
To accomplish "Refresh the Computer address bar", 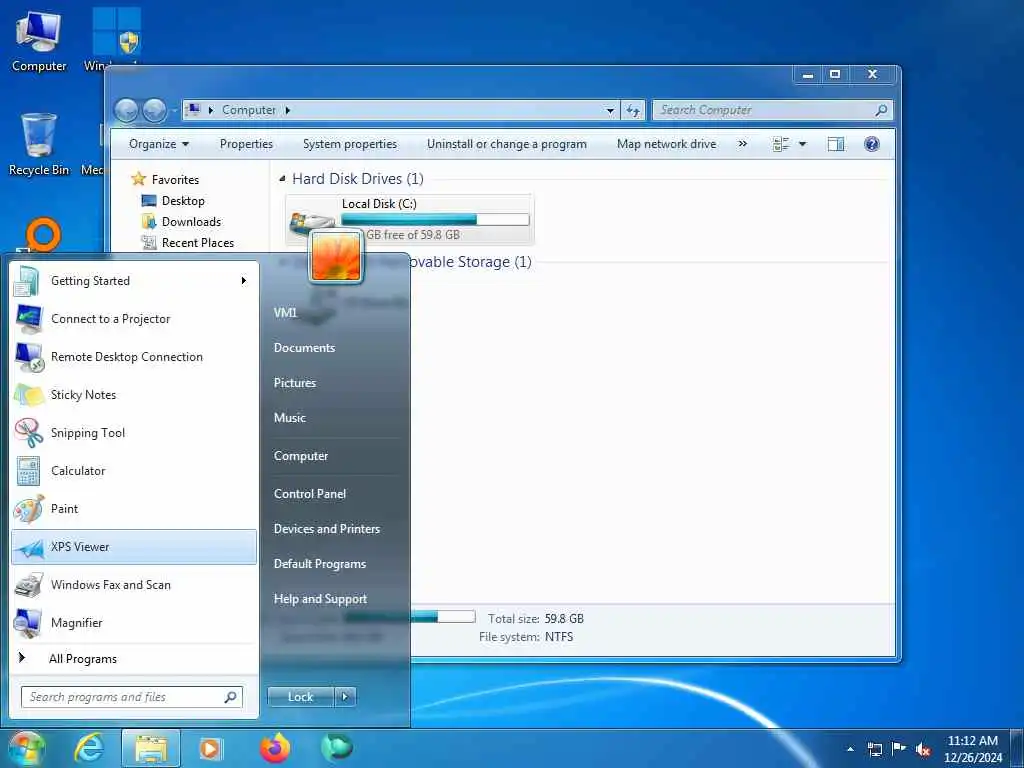I will coord(633,110).
